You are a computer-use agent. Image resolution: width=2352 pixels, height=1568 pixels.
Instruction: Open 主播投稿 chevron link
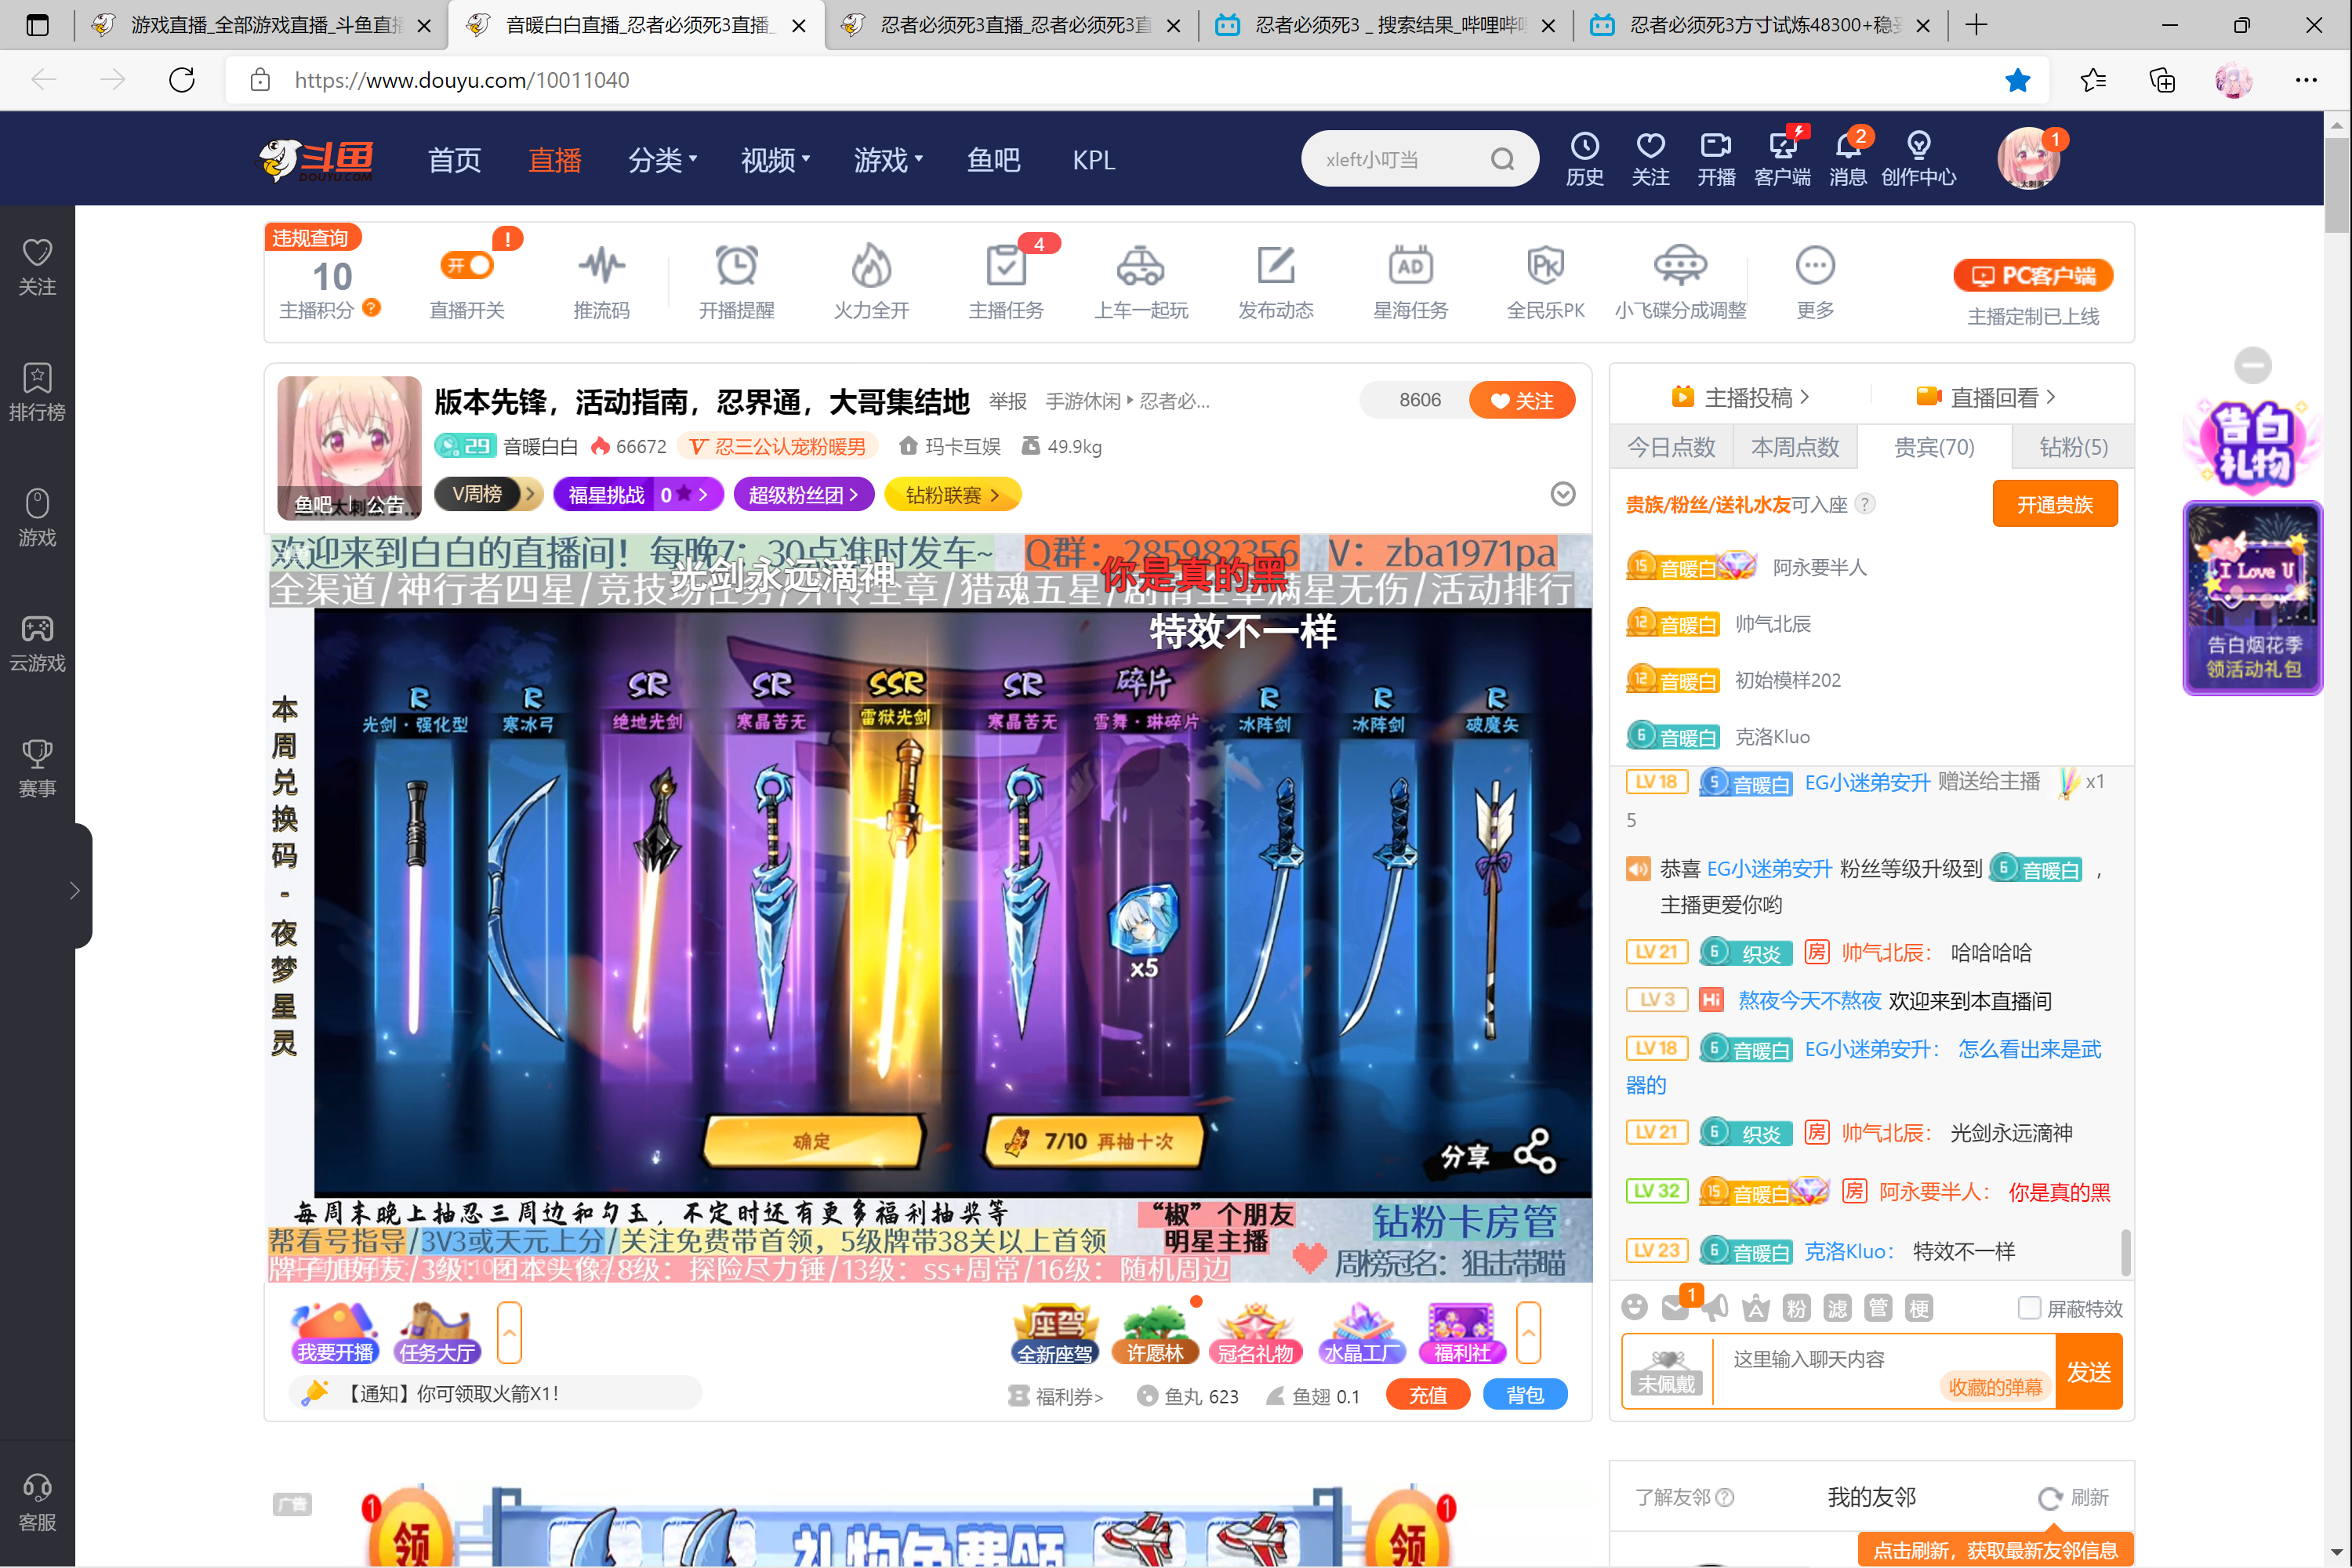(1740, 397)
